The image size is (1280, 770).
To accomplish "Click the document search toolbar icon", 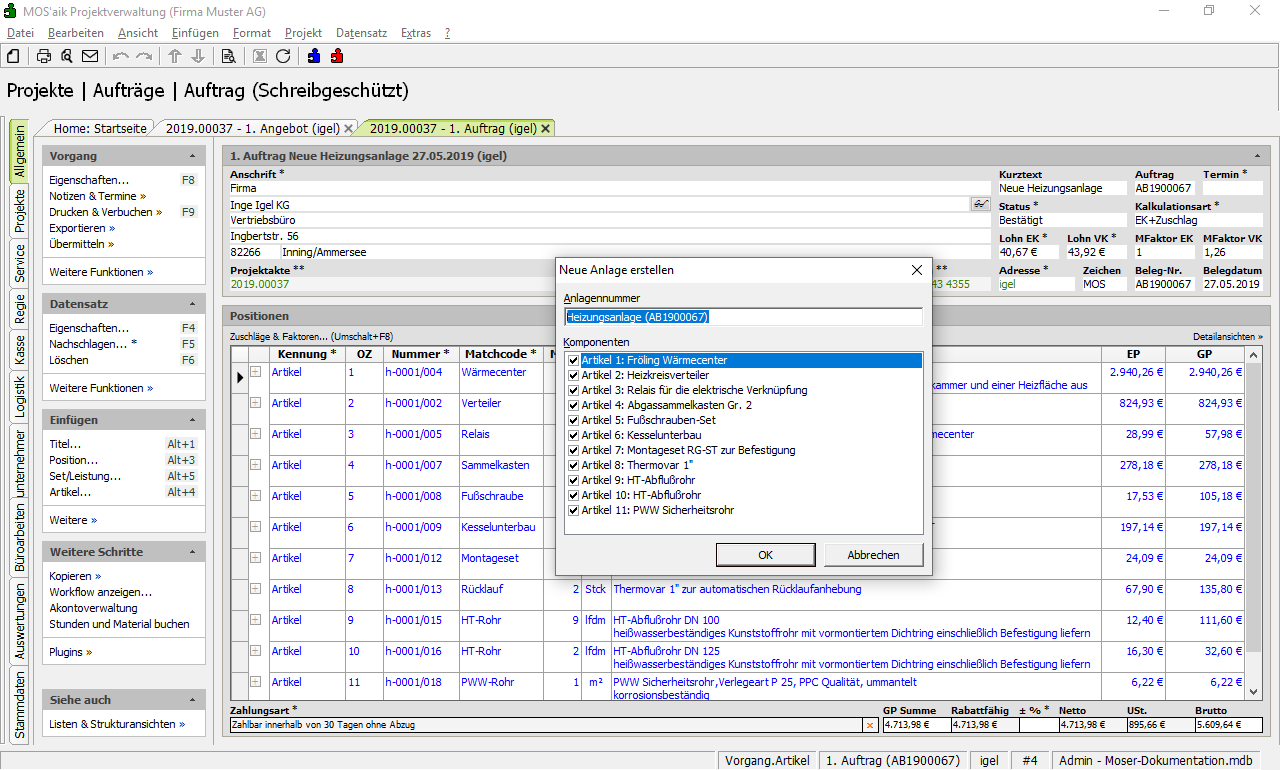I will coord(228,56).
